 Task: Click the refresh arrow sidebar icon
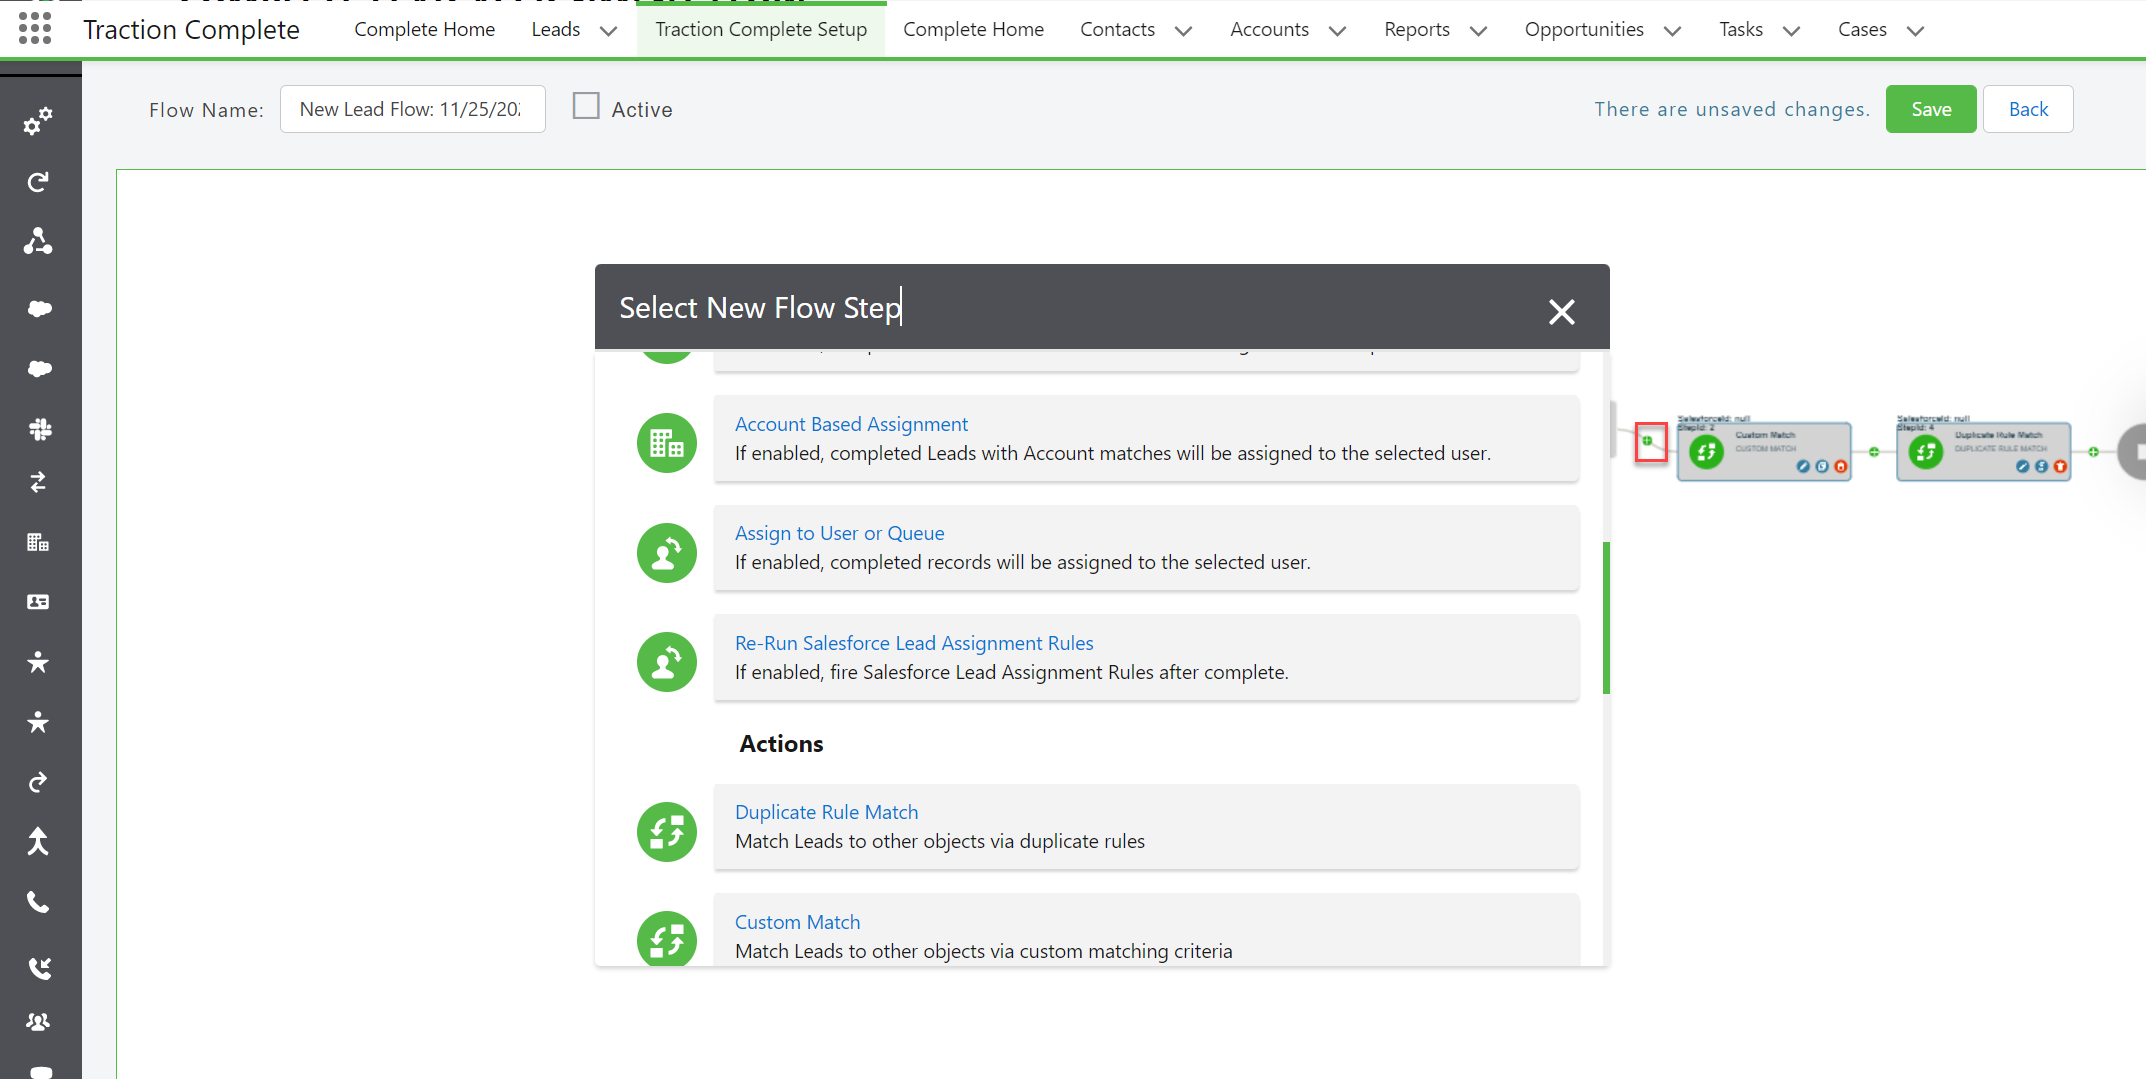click(38, 182)
